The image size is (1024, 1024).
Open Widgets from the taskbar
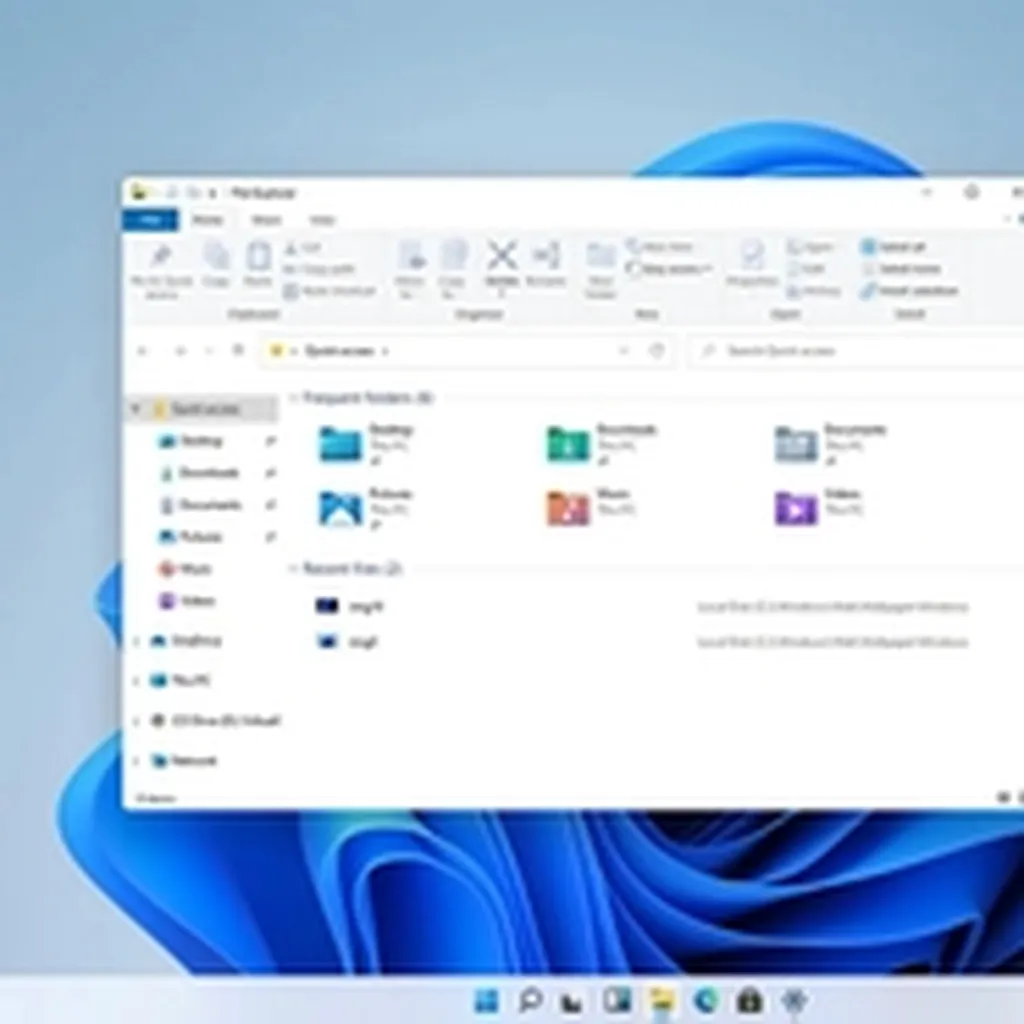tap(617, 1000)
